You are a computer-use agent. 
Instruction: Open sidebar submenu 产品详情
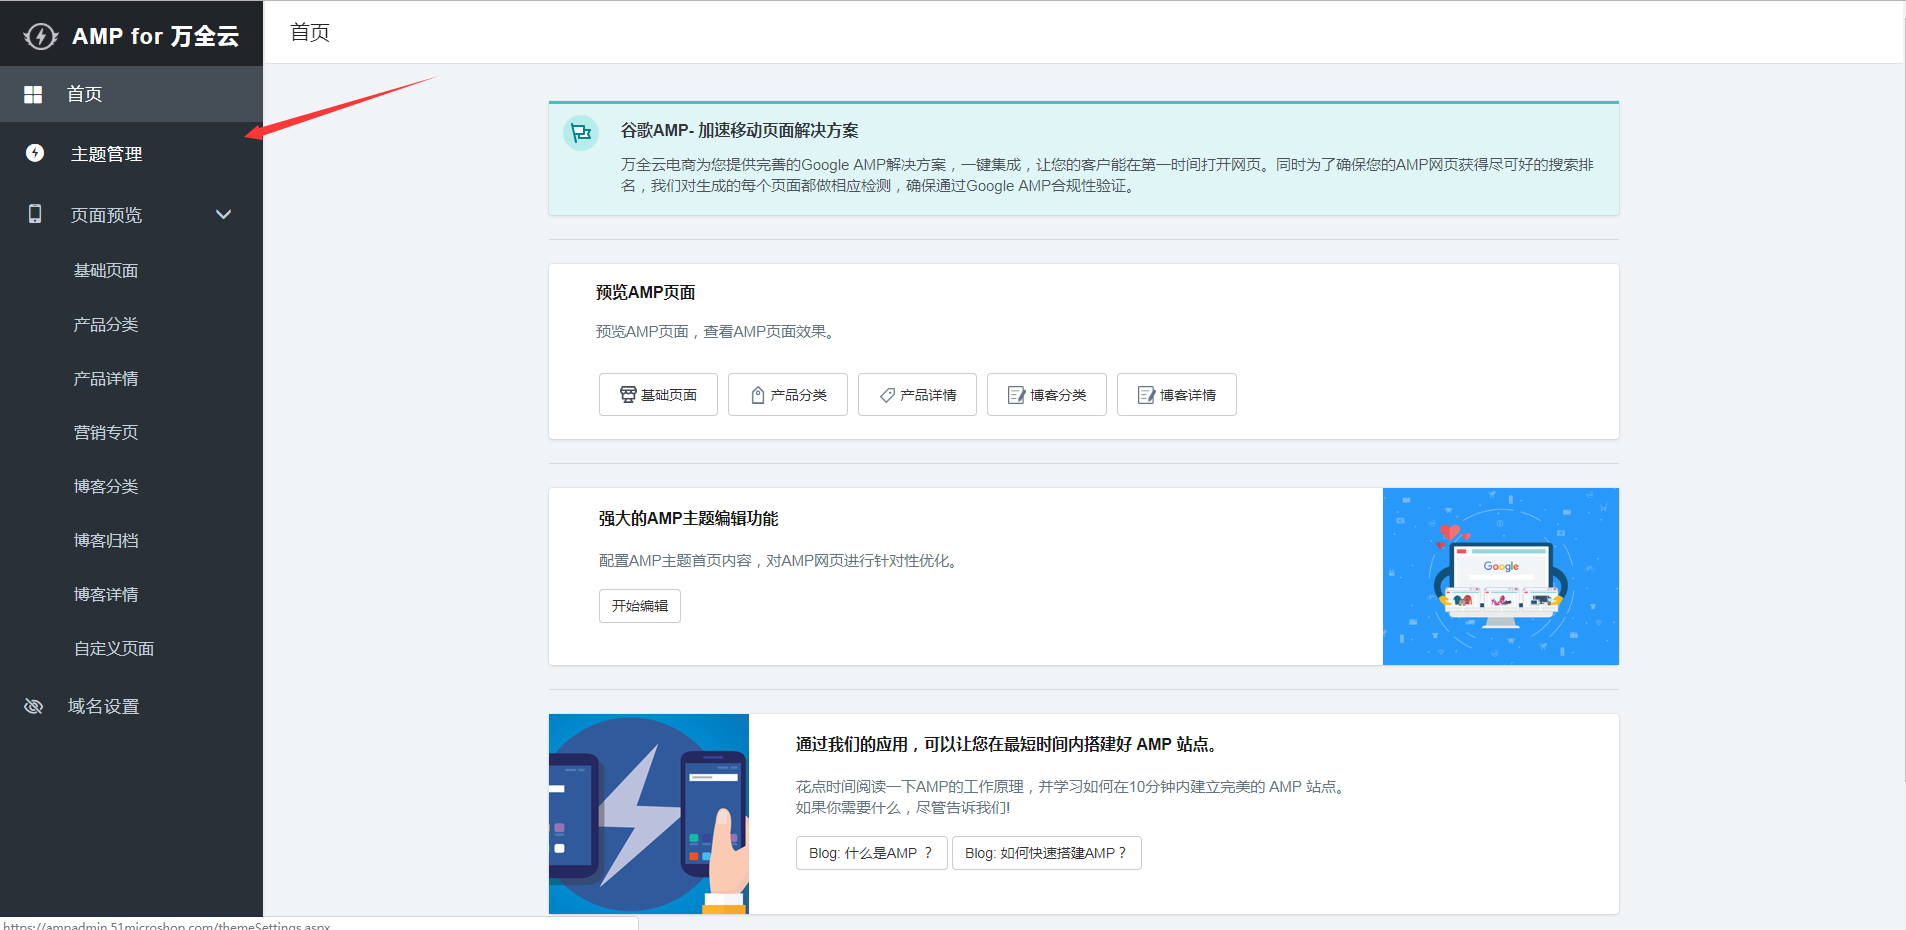(106, 378)
